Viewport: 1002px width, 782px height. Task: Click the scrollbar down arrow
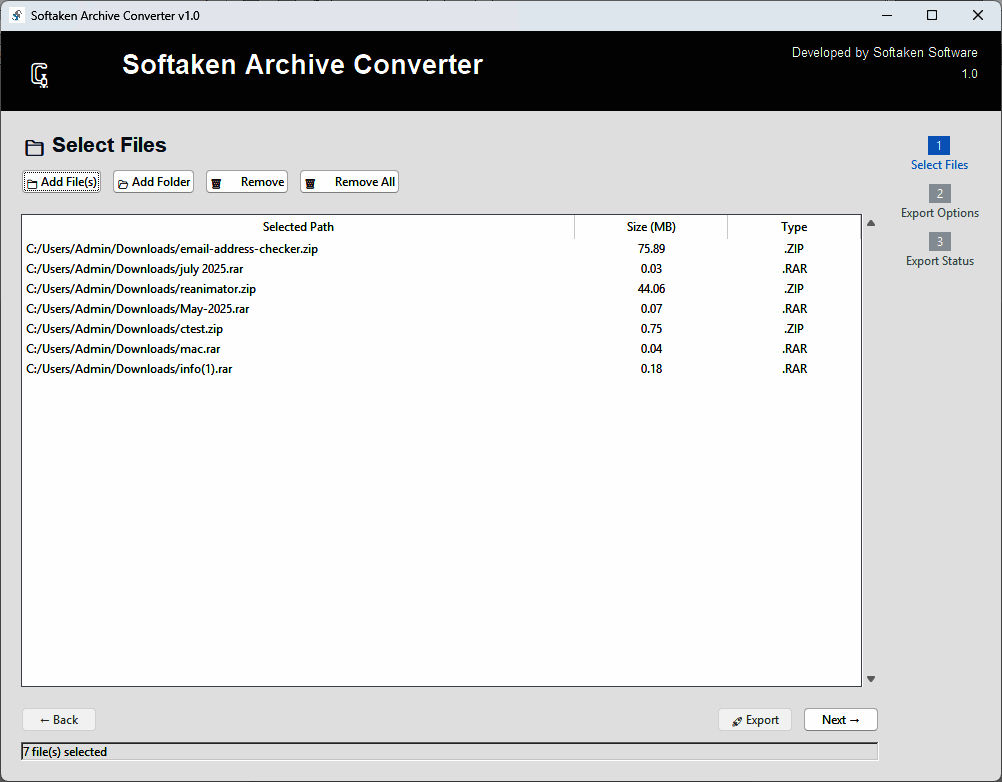coord(870,678)
